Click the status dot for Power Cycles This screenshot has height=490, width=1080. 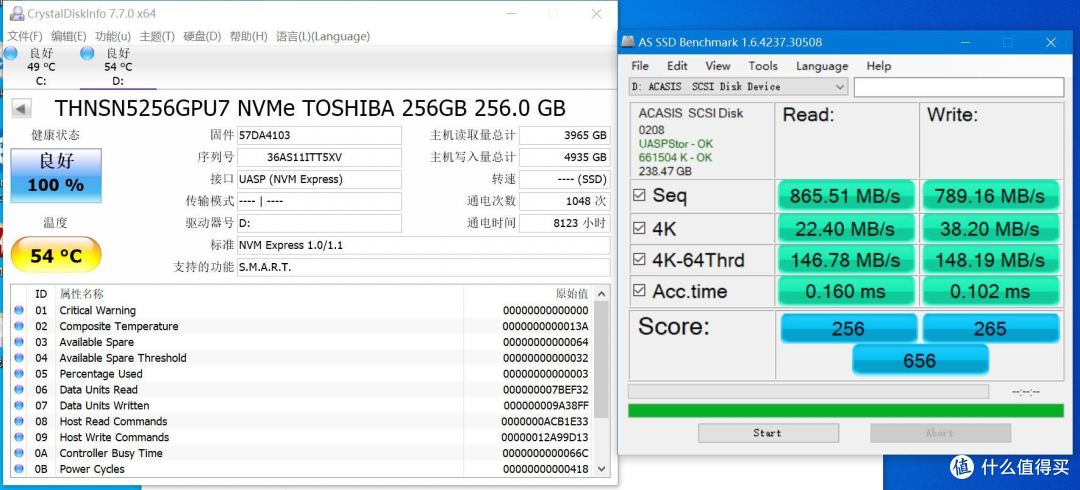[x=19, y=469]
